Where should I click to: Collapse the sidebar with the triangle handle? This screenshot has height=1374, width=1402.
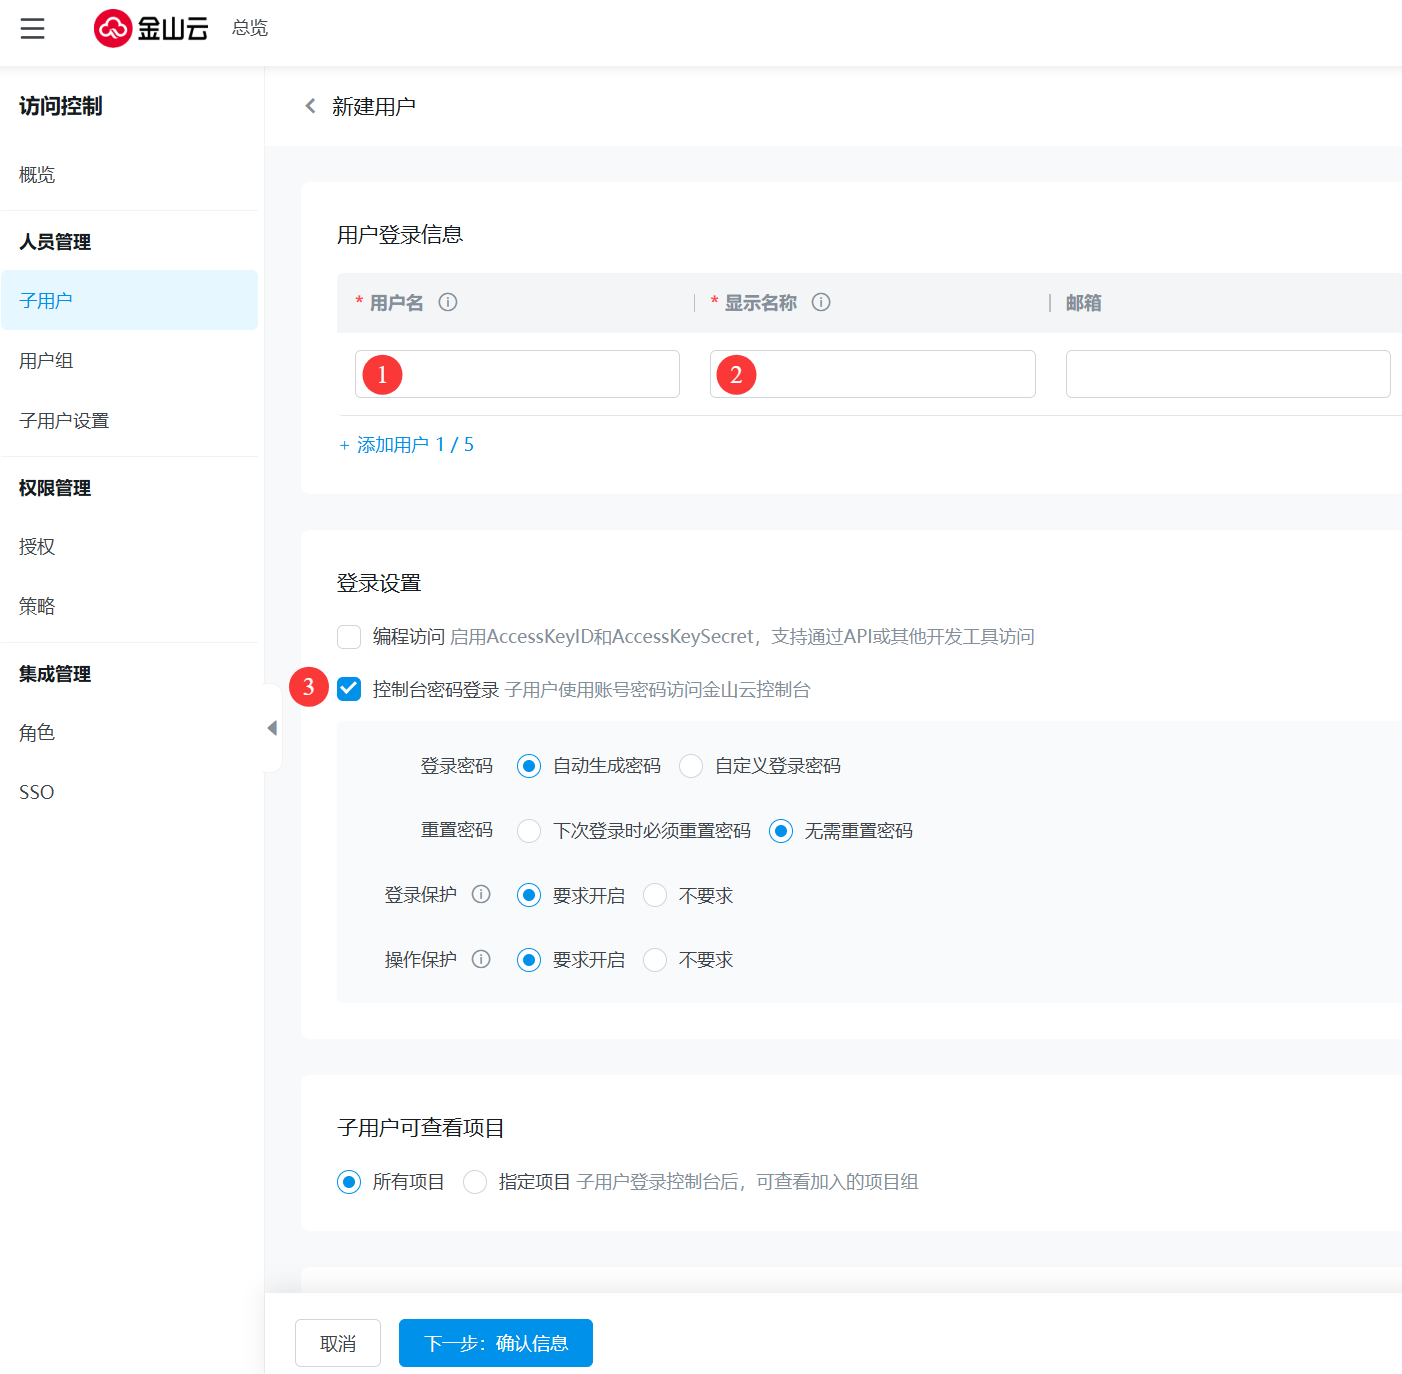click(x=272, y=728)
